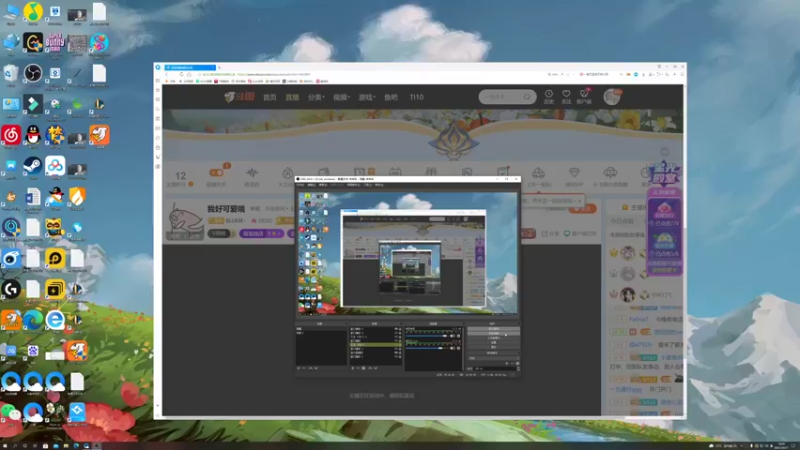The image size is (800, 450).
Task: Open 客户端 icon in Douyu header
Action: 584,96
